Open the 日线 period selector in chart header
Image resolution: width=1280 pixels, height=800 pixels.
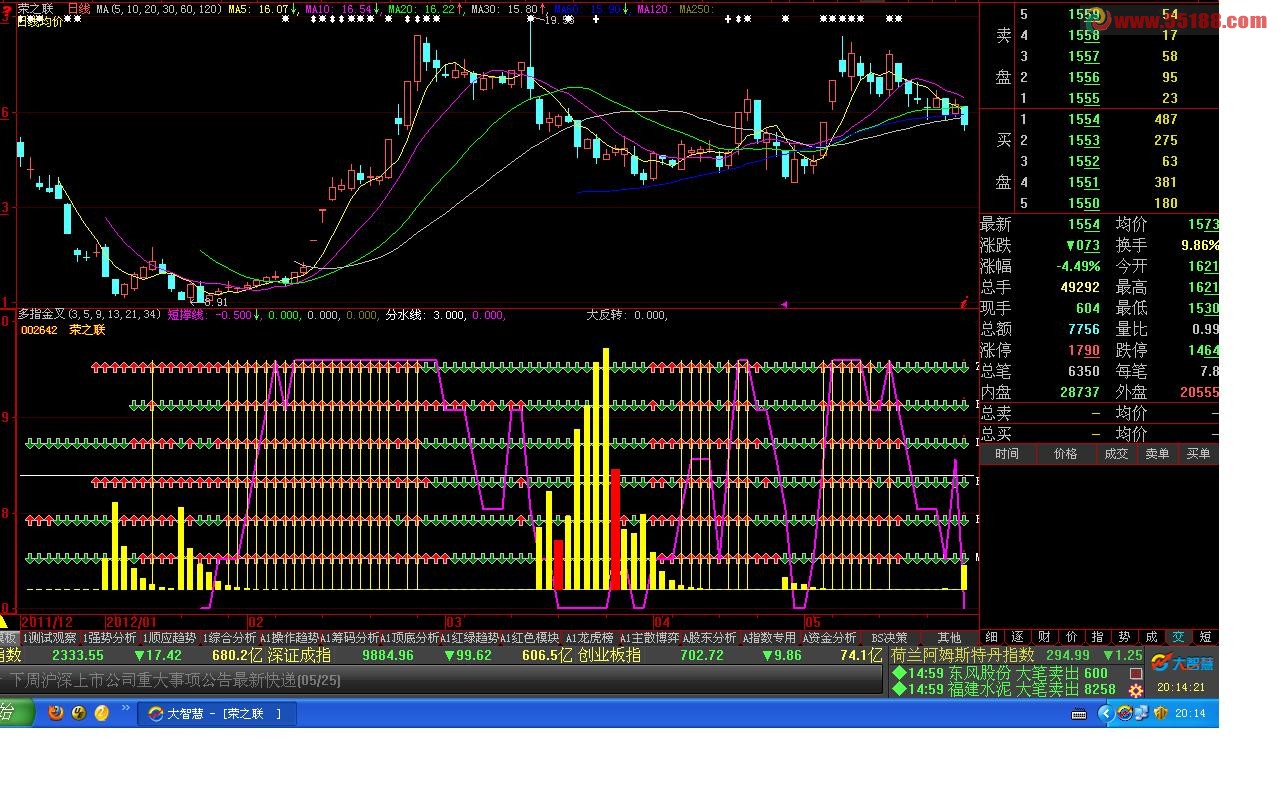[78, 8]
